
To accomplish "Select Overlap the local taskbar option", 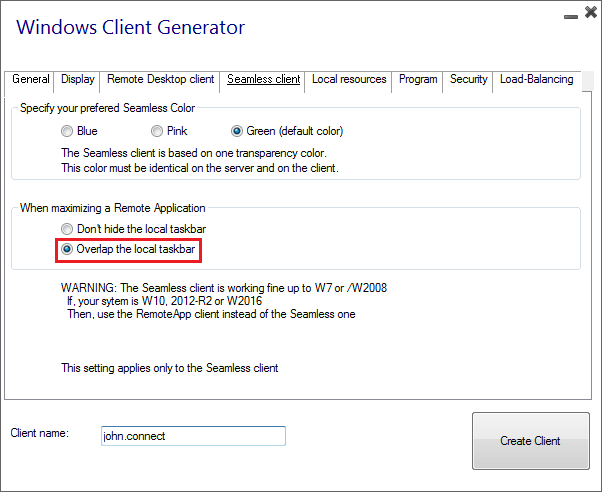I will point(128,249).
